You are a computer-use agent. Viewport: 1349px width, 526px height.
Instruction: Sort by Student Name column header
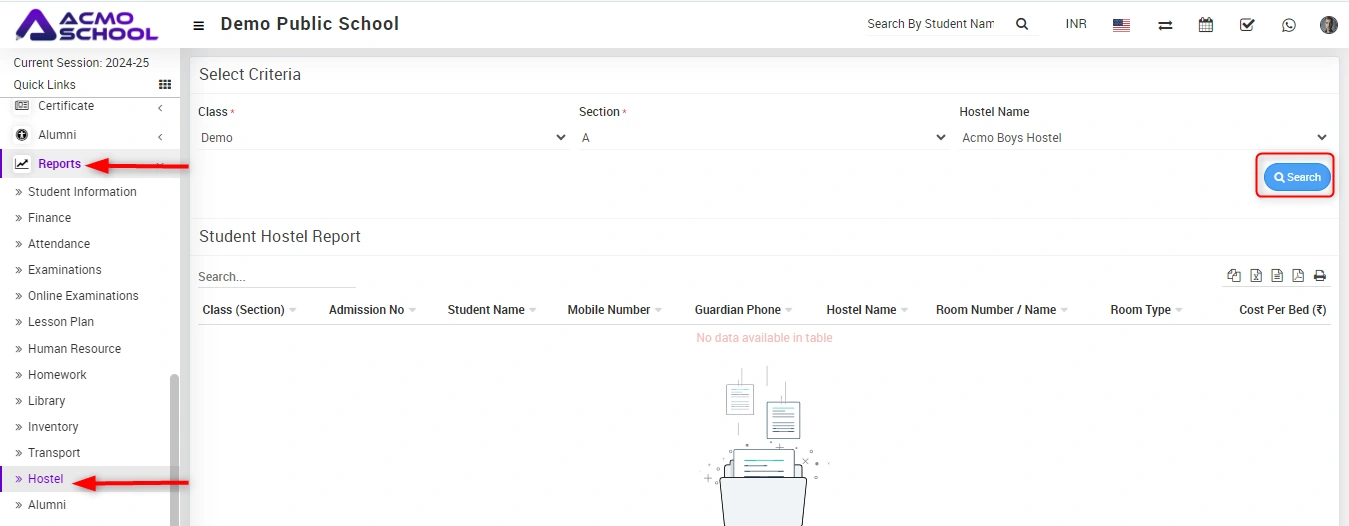coord(486,310)
